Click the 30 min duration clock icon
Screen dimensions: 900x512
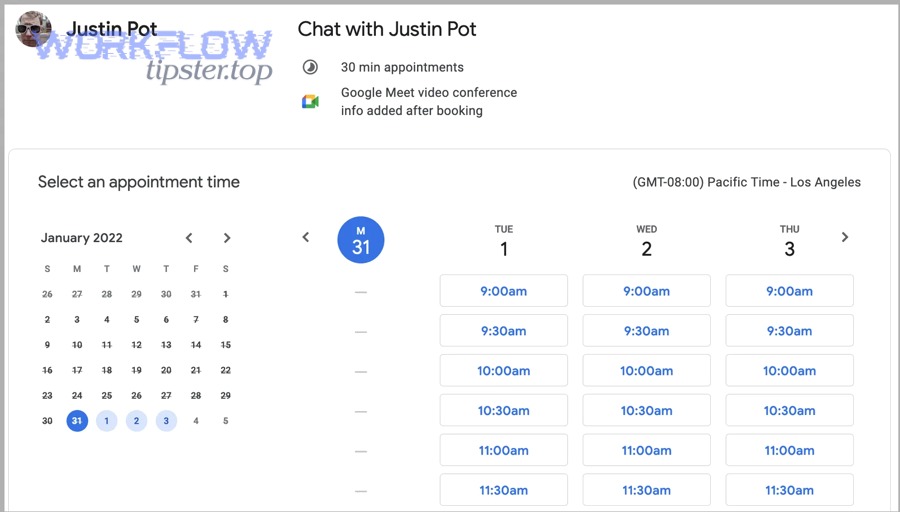310,67
